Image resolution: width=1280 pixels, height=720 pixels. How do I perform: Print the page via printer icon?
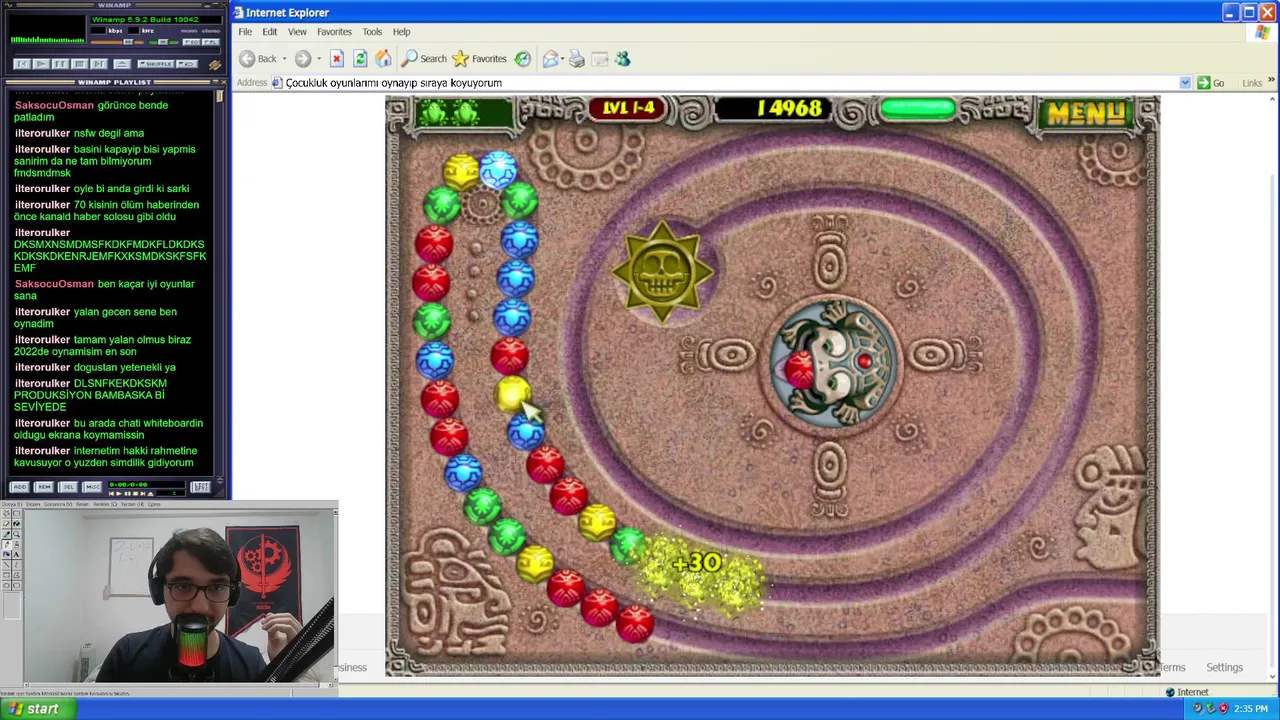(577, 59)
